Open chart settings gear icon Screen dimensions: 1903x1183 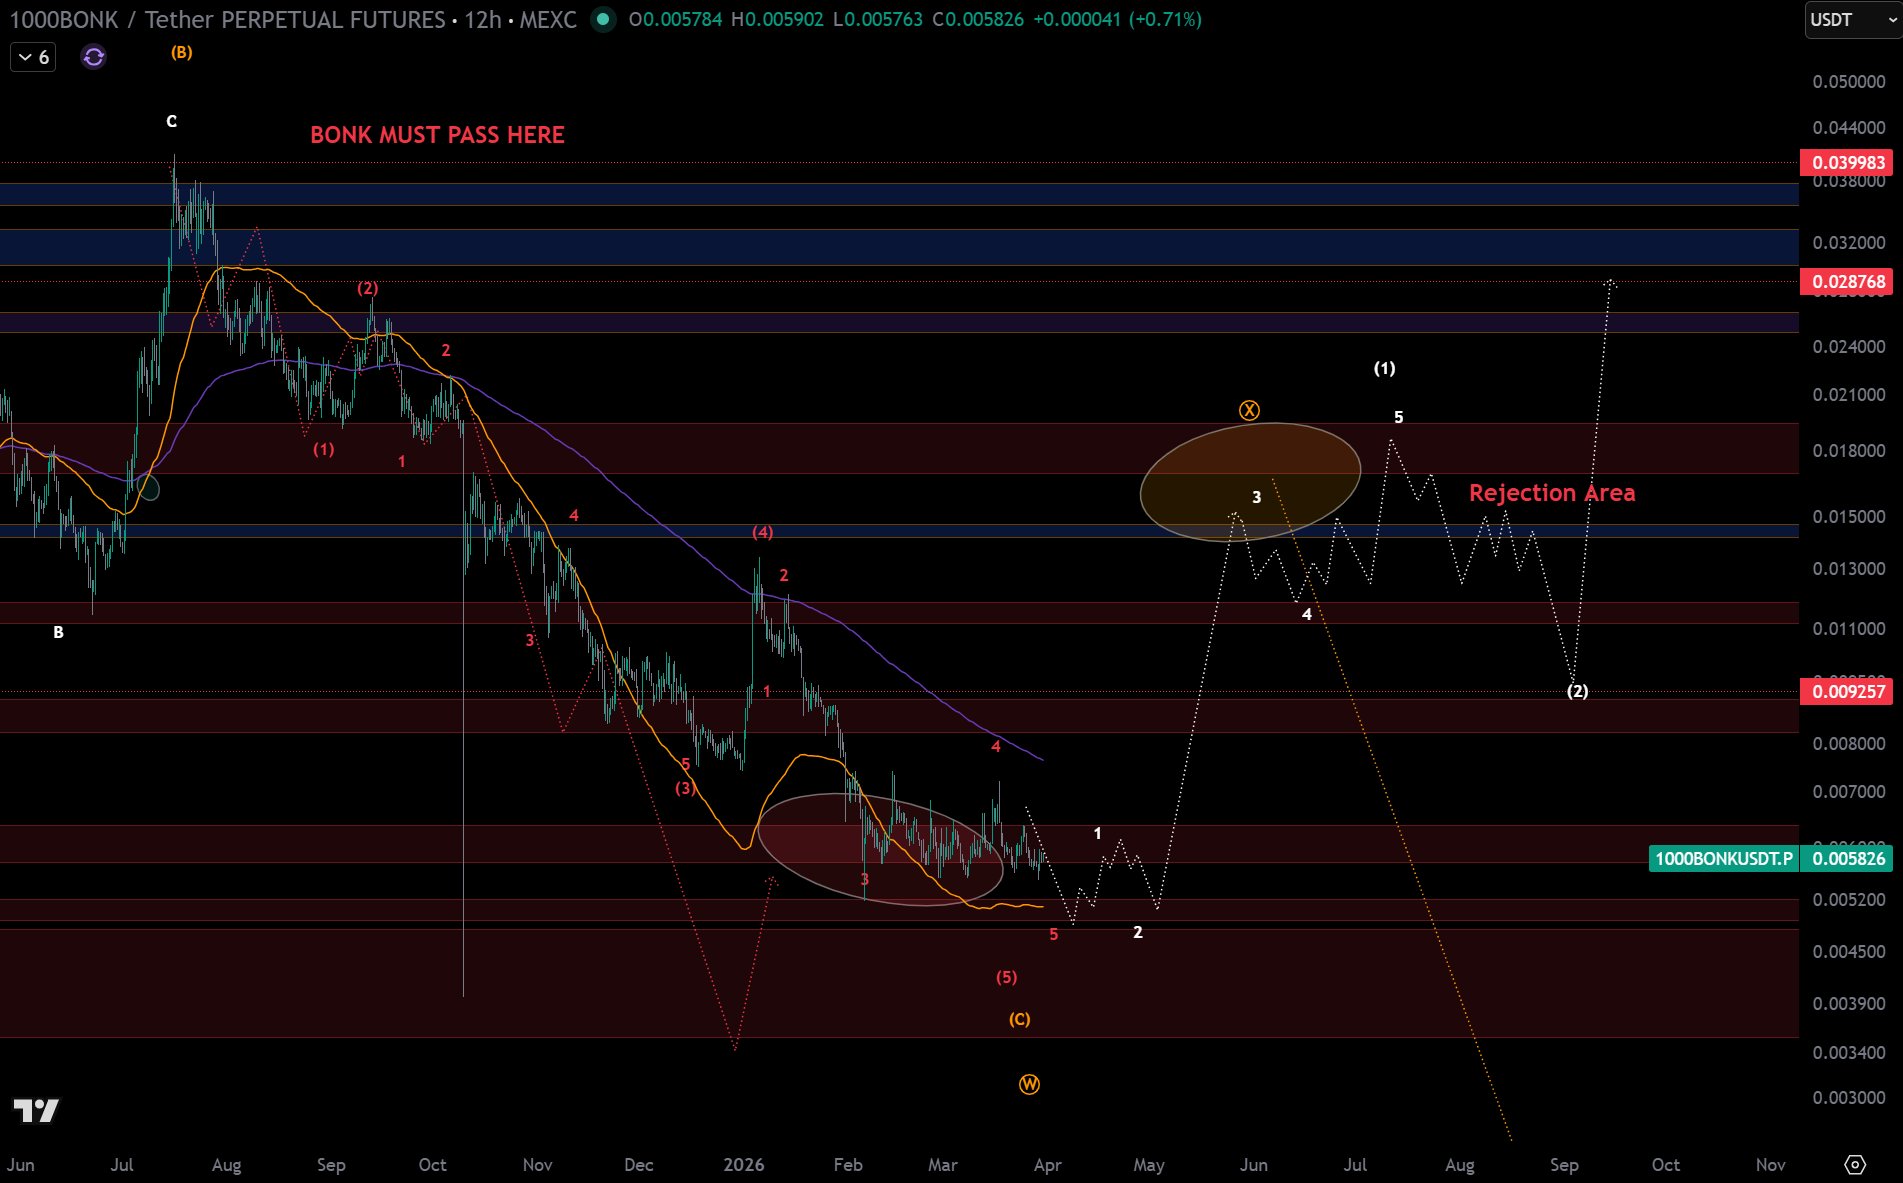1855,1164
